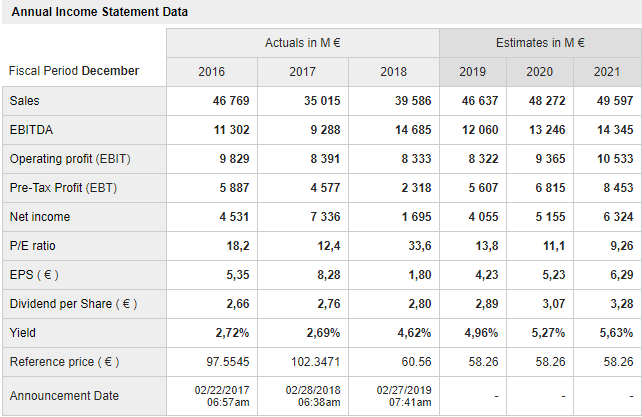
Task: Select the Operating profit (EBIT) row label
Action: 70,159
